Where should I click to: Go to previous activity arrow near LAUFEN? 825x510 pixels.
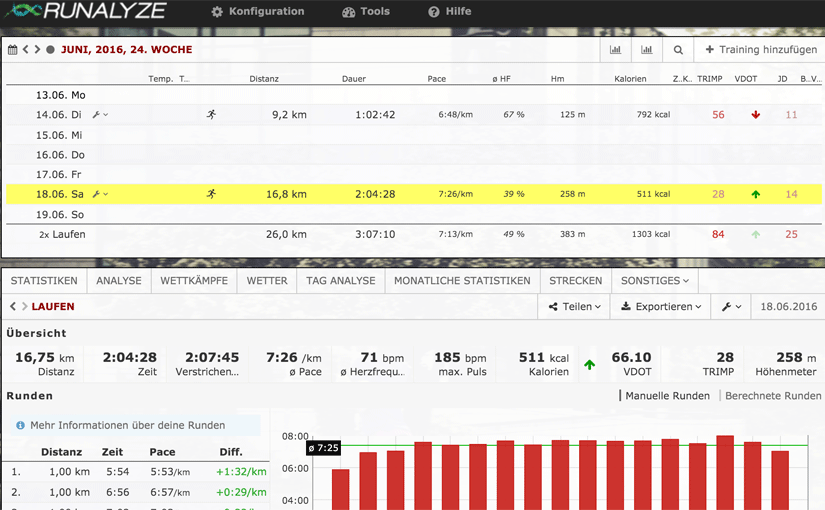tap(13, 306)
